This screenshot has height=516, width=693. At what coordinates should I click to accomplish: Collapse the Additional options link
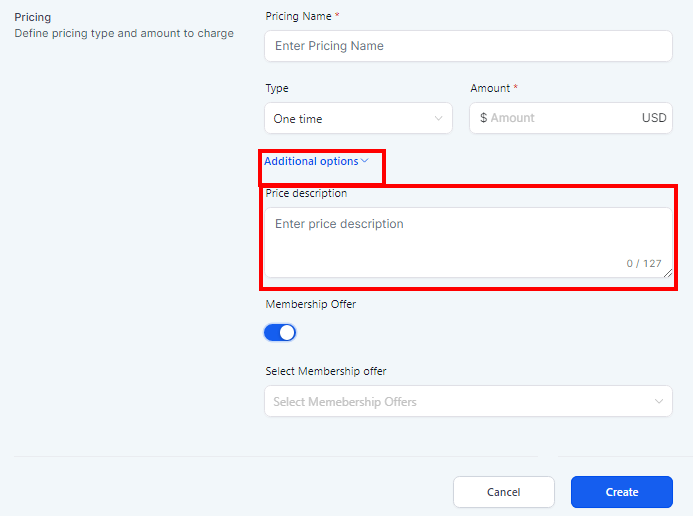[311, 162]
